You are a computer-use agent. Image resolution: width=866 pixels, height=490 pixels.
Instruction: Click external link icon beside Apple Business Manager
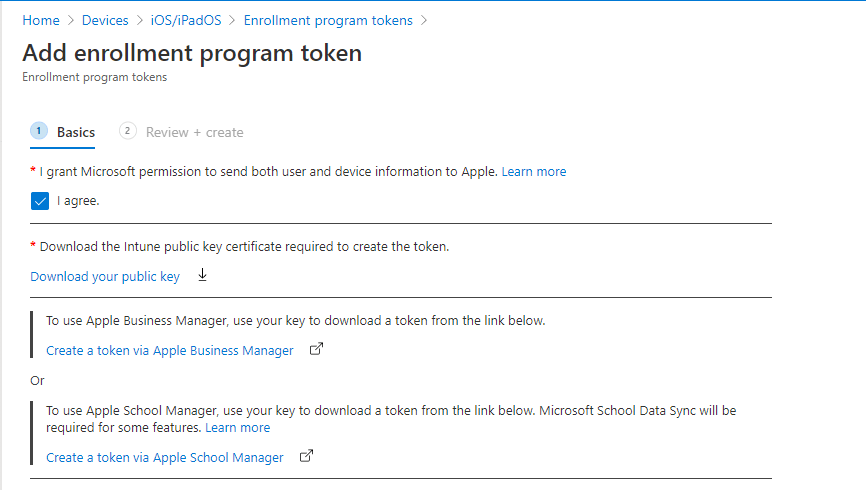tap(316, 350)
